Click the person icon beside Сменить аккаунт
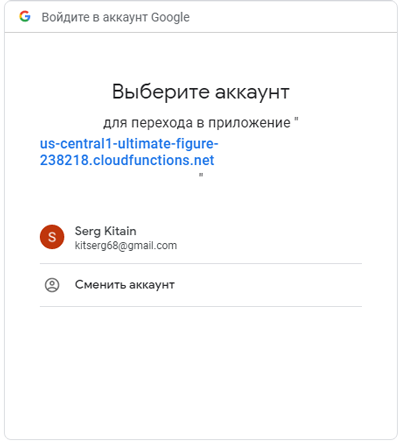Image resolution: width=400 pixels, height=444 pixels. 52,285
